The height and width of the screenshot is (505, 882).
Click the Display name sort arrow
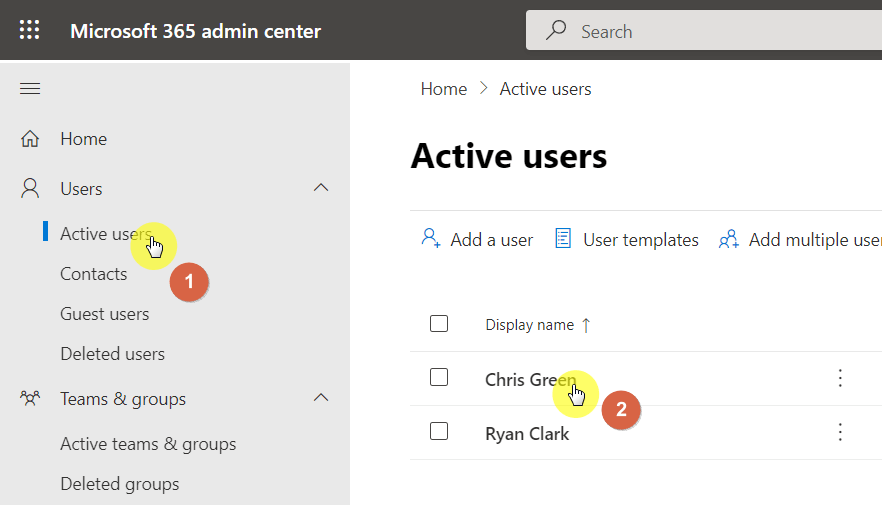tap(586, 325)
